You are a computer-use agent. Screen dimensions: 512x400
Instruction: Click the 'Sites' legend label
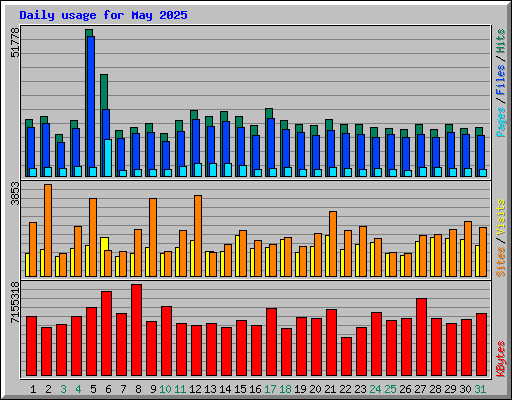coord(501,262)
